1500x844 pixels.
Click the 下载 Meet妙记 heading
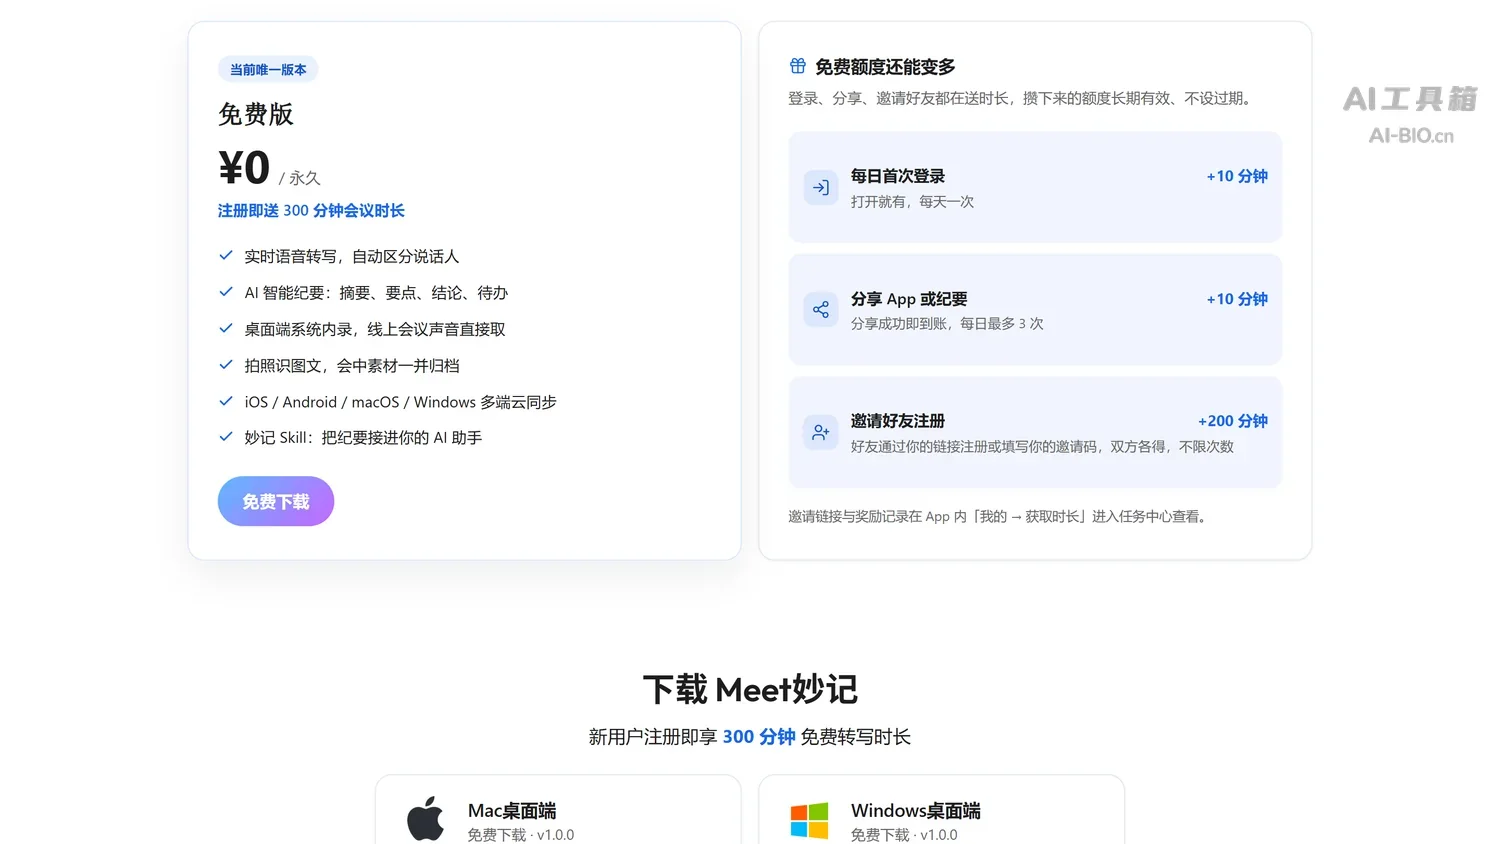point(750,689)
